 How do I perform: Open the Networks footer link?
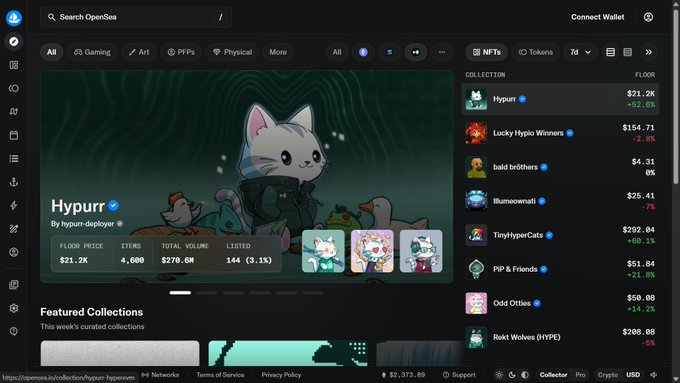160,375
